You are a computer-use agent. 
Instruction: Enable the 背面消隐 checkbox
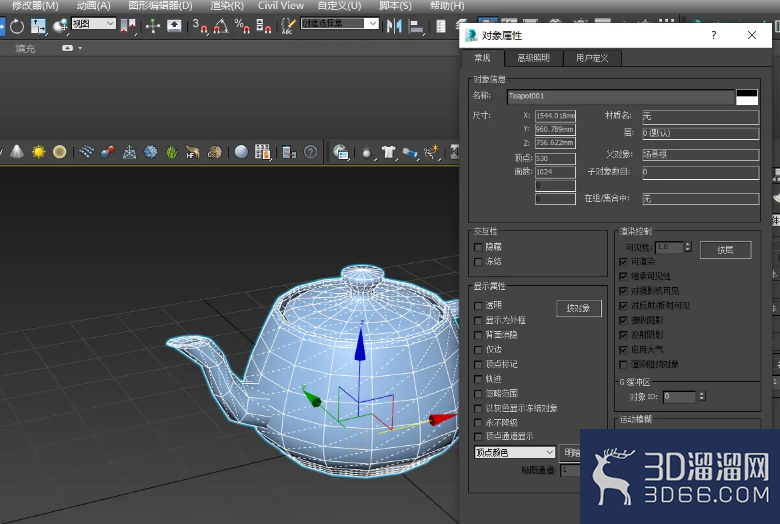point(479,335)
